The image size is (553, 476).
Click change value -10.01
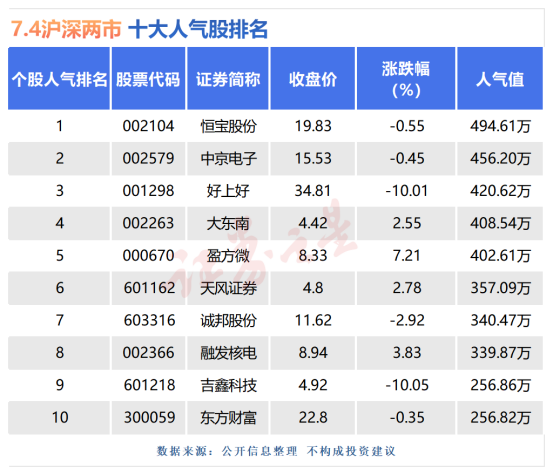click(407, 191)
